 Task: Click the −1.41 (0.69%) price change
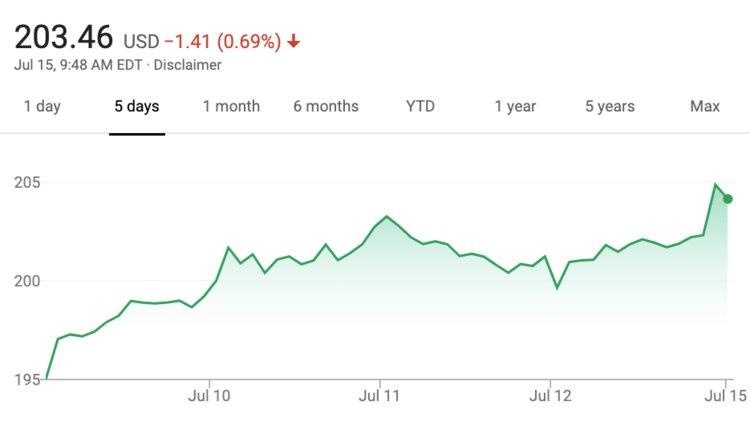(222, 42)
